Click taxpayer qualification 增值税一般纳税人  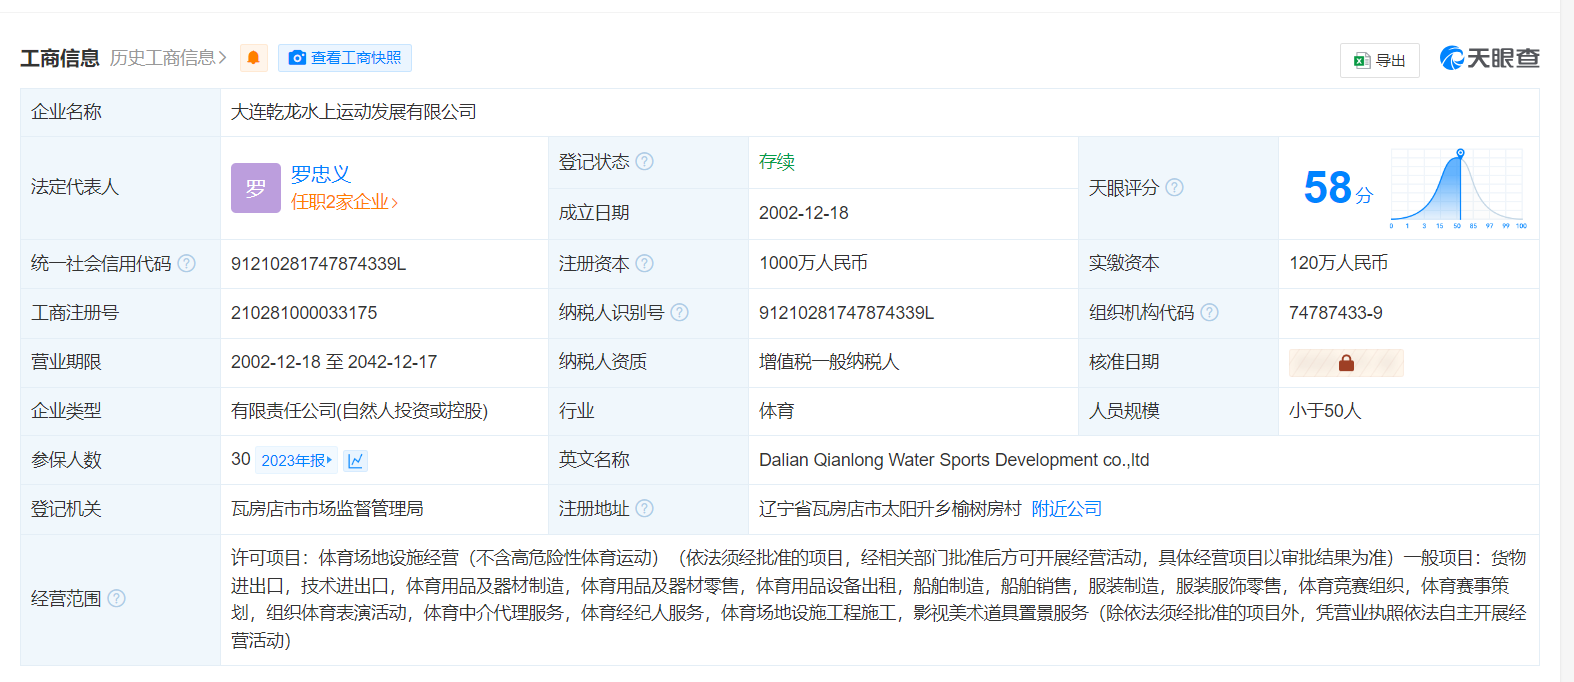829,362
